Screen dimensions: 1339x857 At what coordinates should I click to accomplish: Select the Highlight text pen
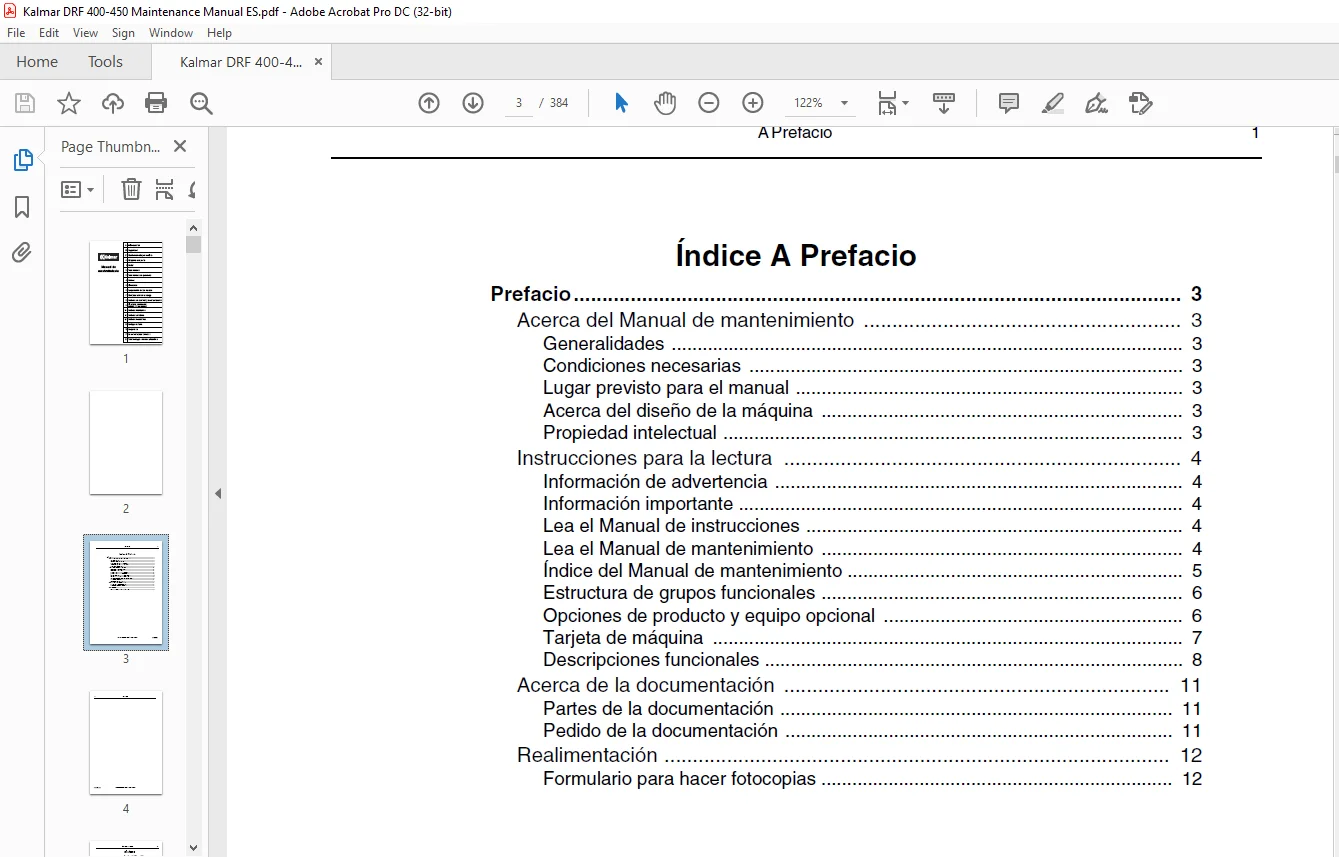pos(1053,103)
